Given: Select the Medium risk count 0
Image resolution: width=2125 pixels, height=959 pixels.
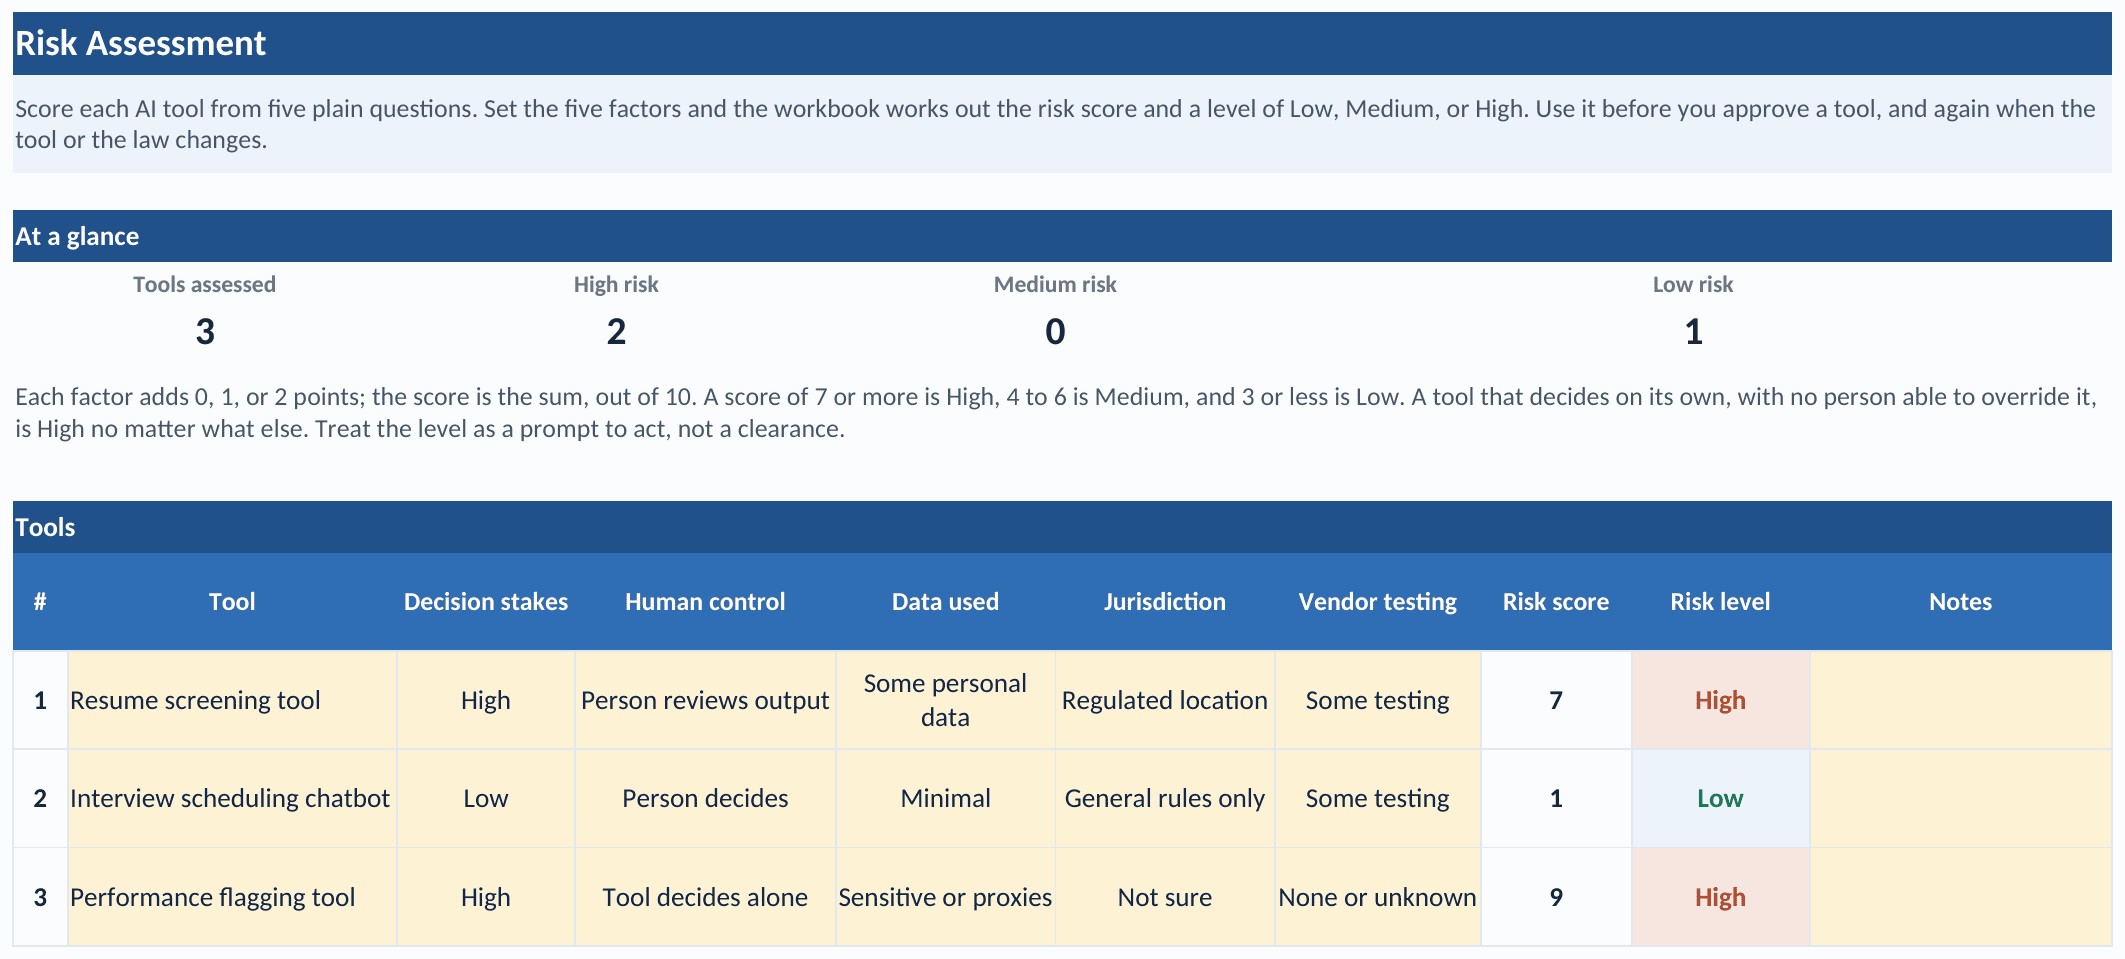Looking at the screenshot, I should pyautogui.click(x=1055, y=332).
